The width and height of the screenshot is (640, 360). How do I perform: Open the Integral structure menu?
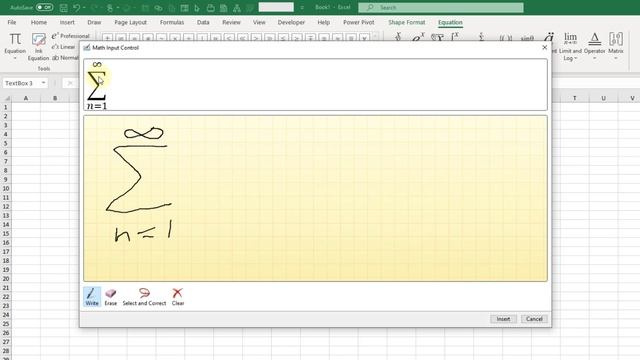pyautogui.click(x=455, y=37)
